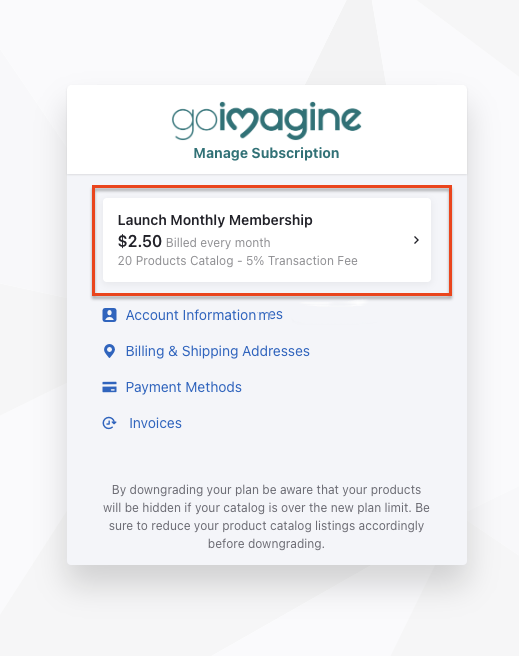Viewport: 519px width, 656px height.
Task: Click the 'Billed every month' label
Action: click(x=218, y=243)
